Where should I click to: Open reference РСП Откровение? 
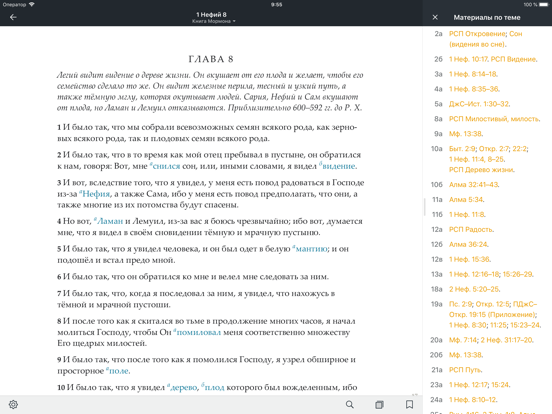477,34
